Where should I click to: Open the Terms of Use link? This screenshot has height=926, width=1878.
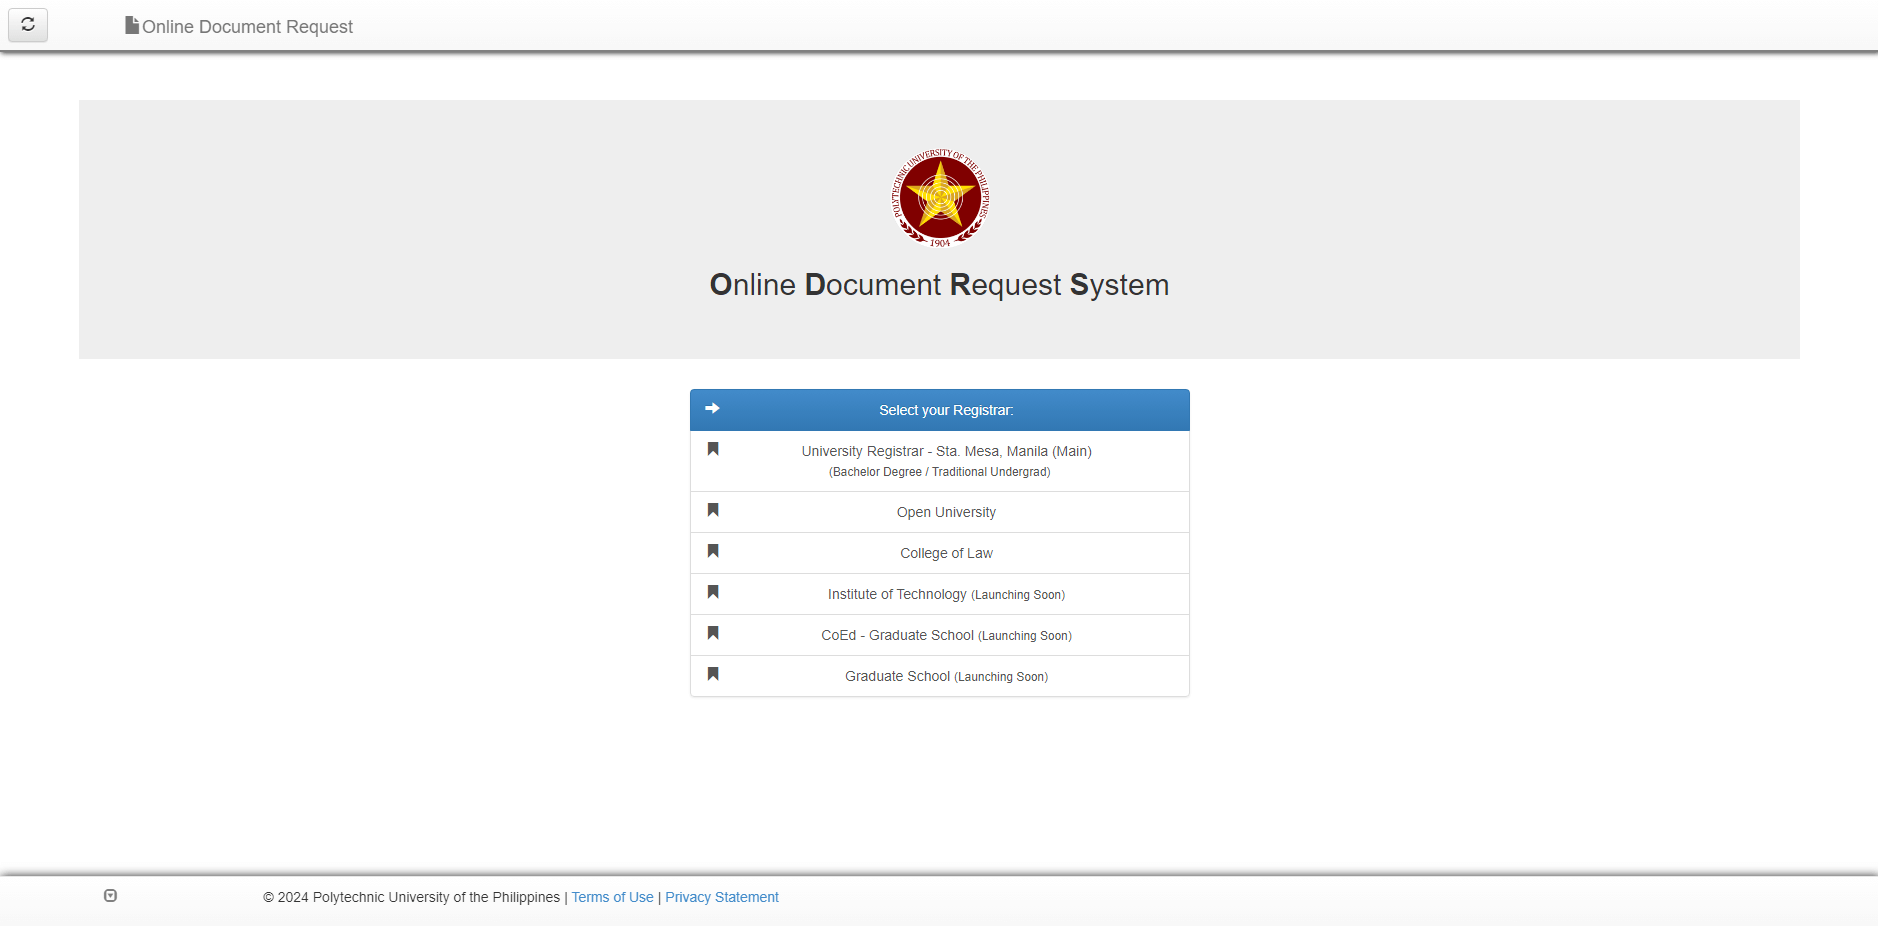pos(612,897)
